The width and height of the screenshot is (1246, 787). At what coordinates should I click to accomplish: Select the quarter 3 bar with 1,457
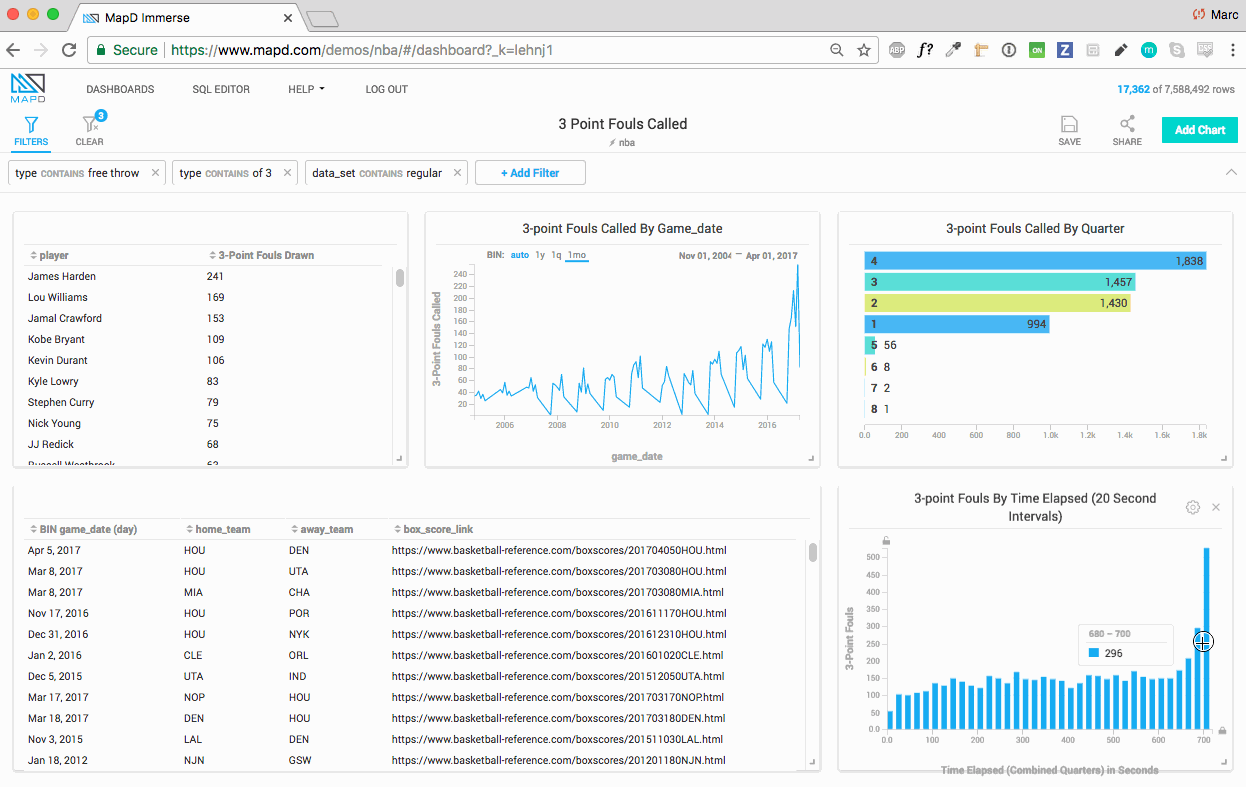point(1000,282)
